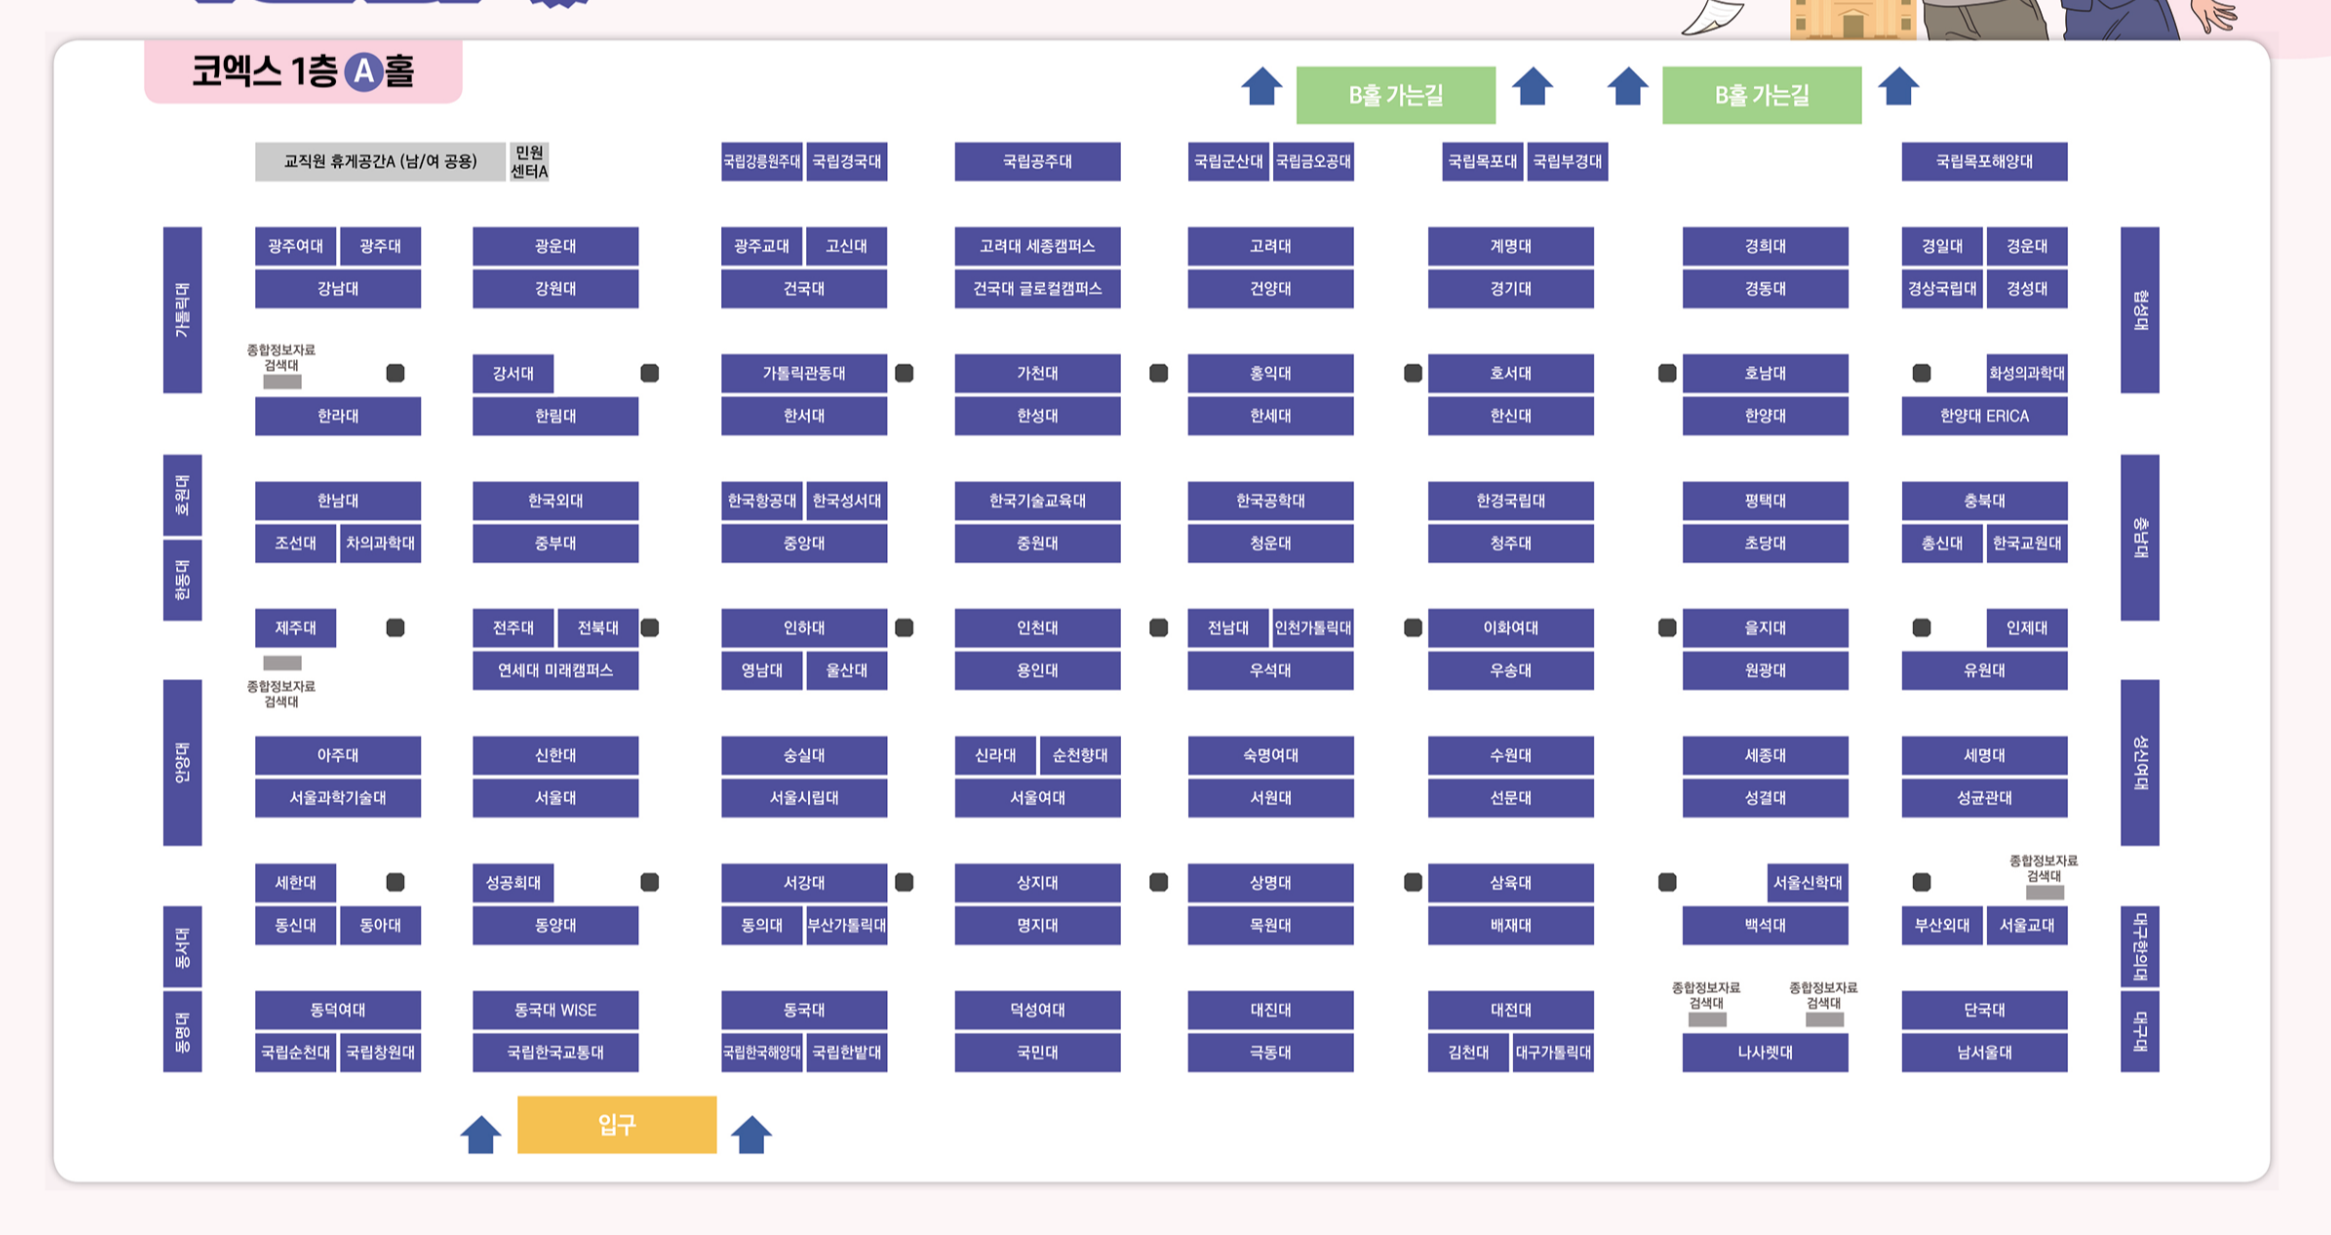Choose the 이화여대 booth
The height and width of the screenshot is (1235, 2331).
click(x=1510, y=628)
